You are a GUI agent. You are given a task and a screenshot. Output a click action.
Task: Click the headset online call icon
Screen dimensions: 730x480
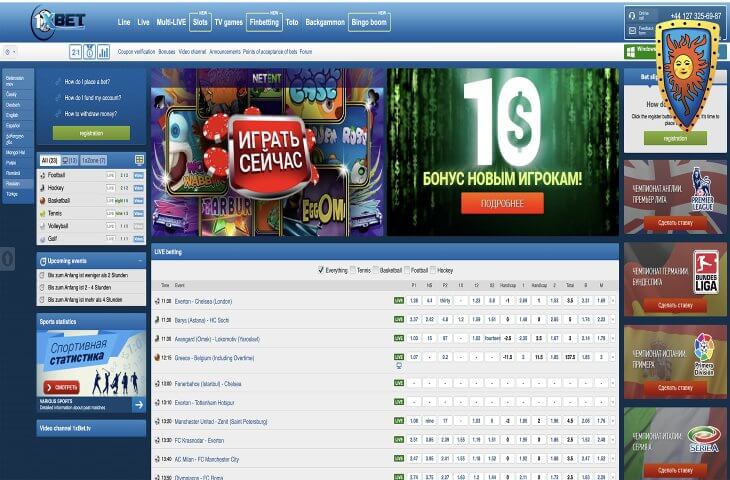tap(632, 15)
